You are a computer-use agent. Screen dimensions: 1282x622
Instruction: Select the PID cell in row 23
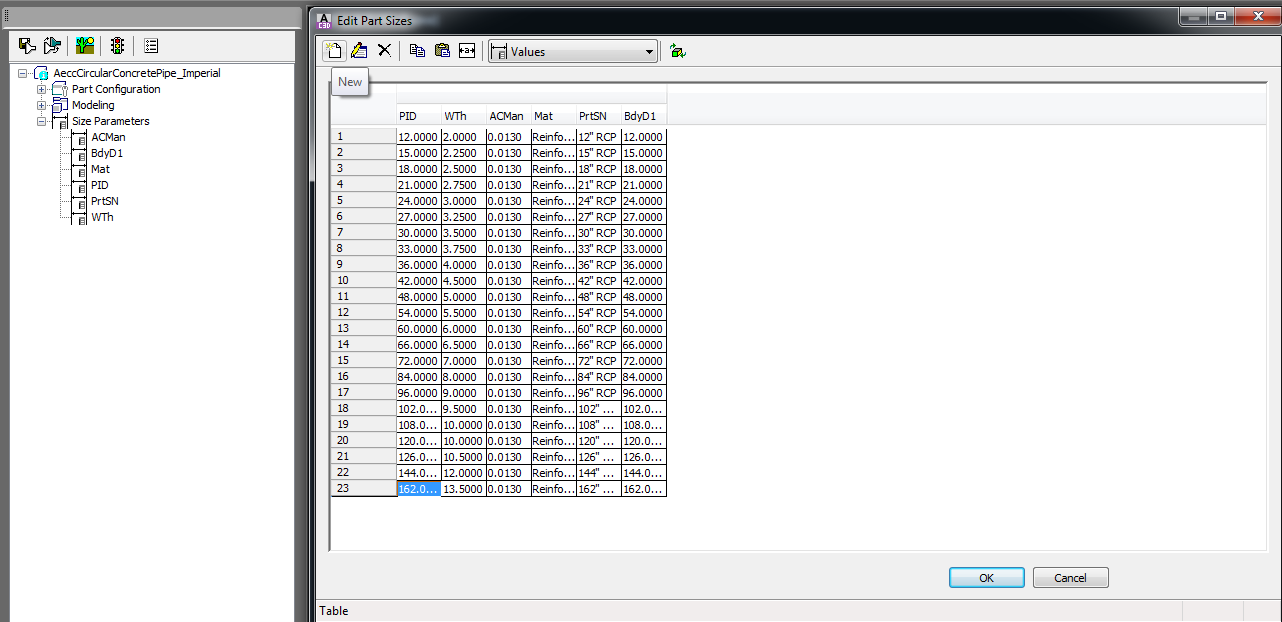click(417, 488)
